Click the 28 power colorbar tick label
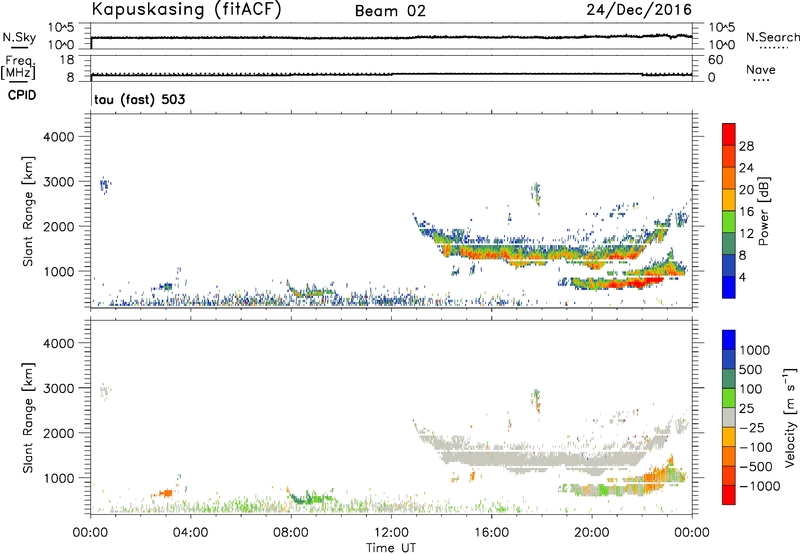 point(746,146)
